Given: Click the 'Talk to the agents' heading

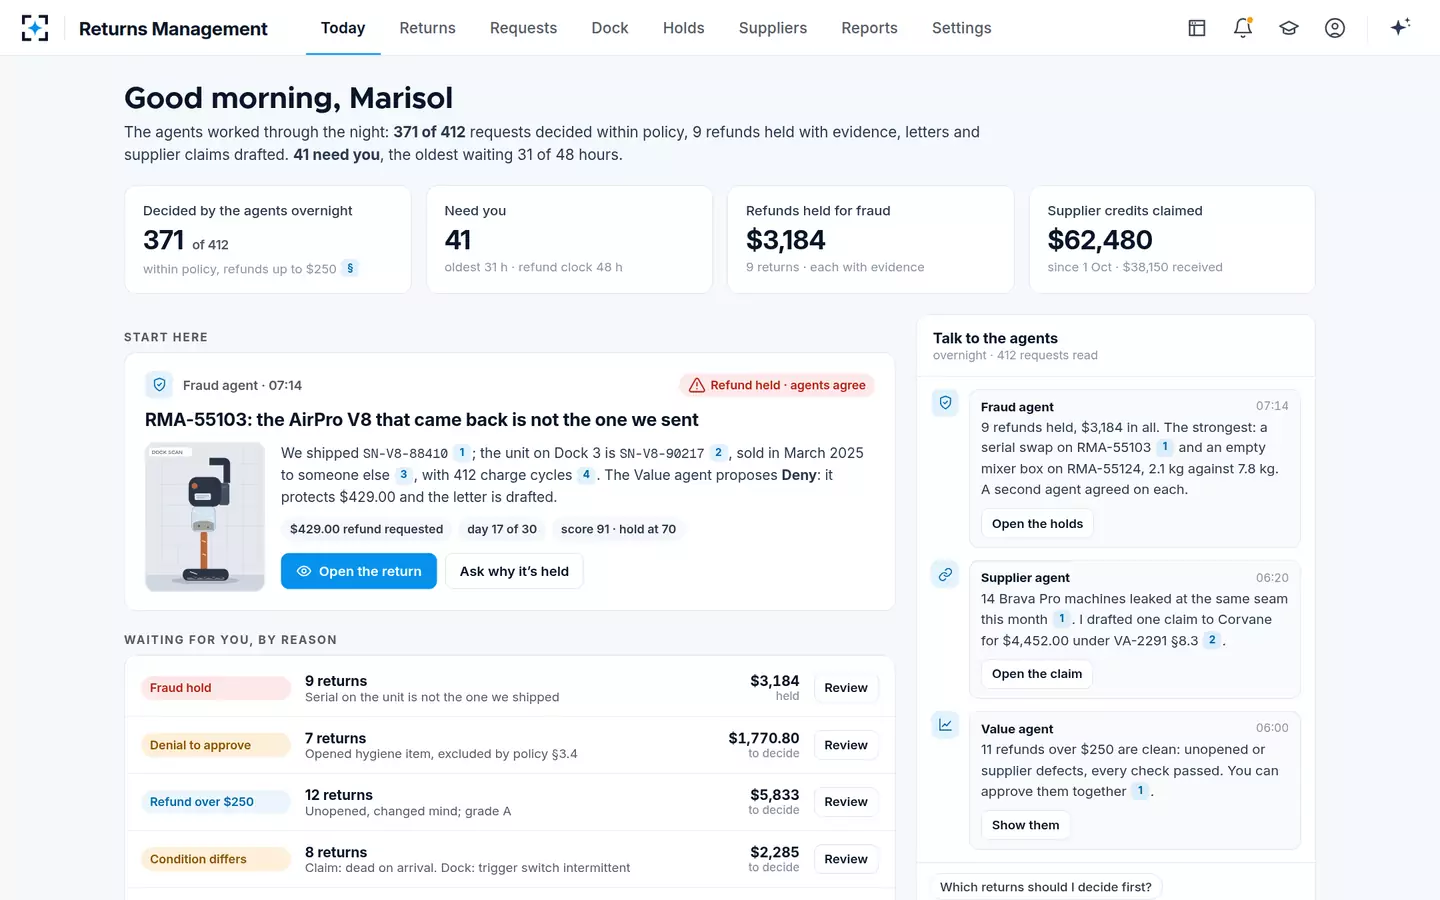Looking at the screenshot, I should click(995, 338).
